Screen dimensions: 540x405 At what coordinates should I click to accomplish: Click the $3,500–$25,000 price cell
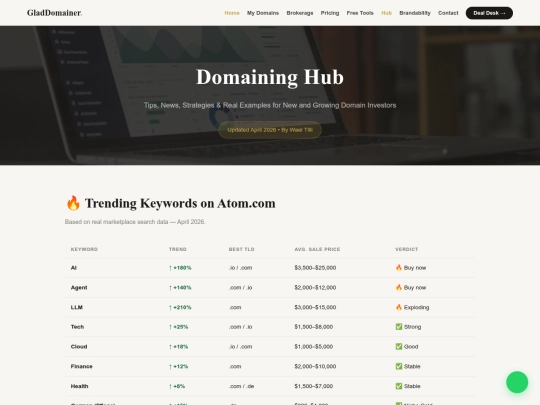click(x=315, y=268)
